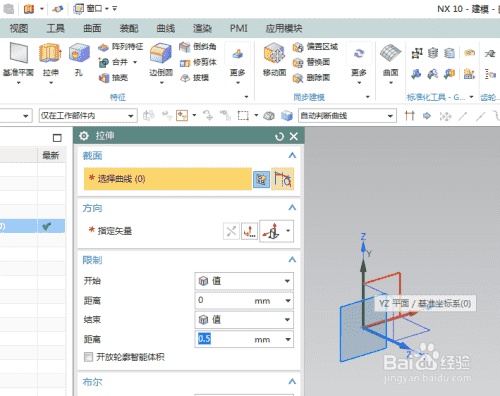The height and width of the screenshot is (396, 500).
Task: Close the 拉伸 dialog
Action: click(x=294, y=136)
